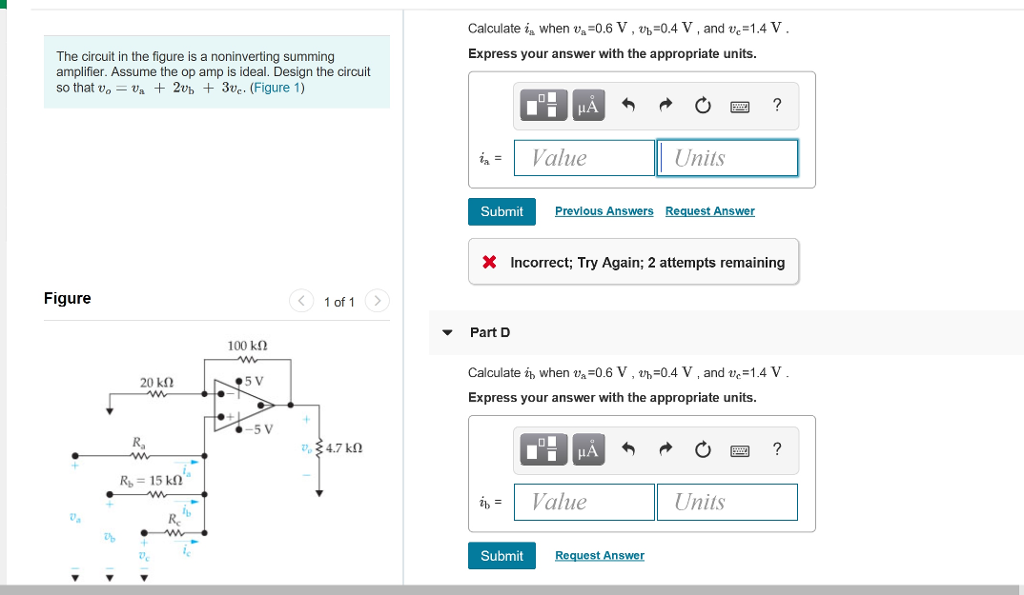
Task: Click the next figure chevron
Action: [x=377, y=300]
